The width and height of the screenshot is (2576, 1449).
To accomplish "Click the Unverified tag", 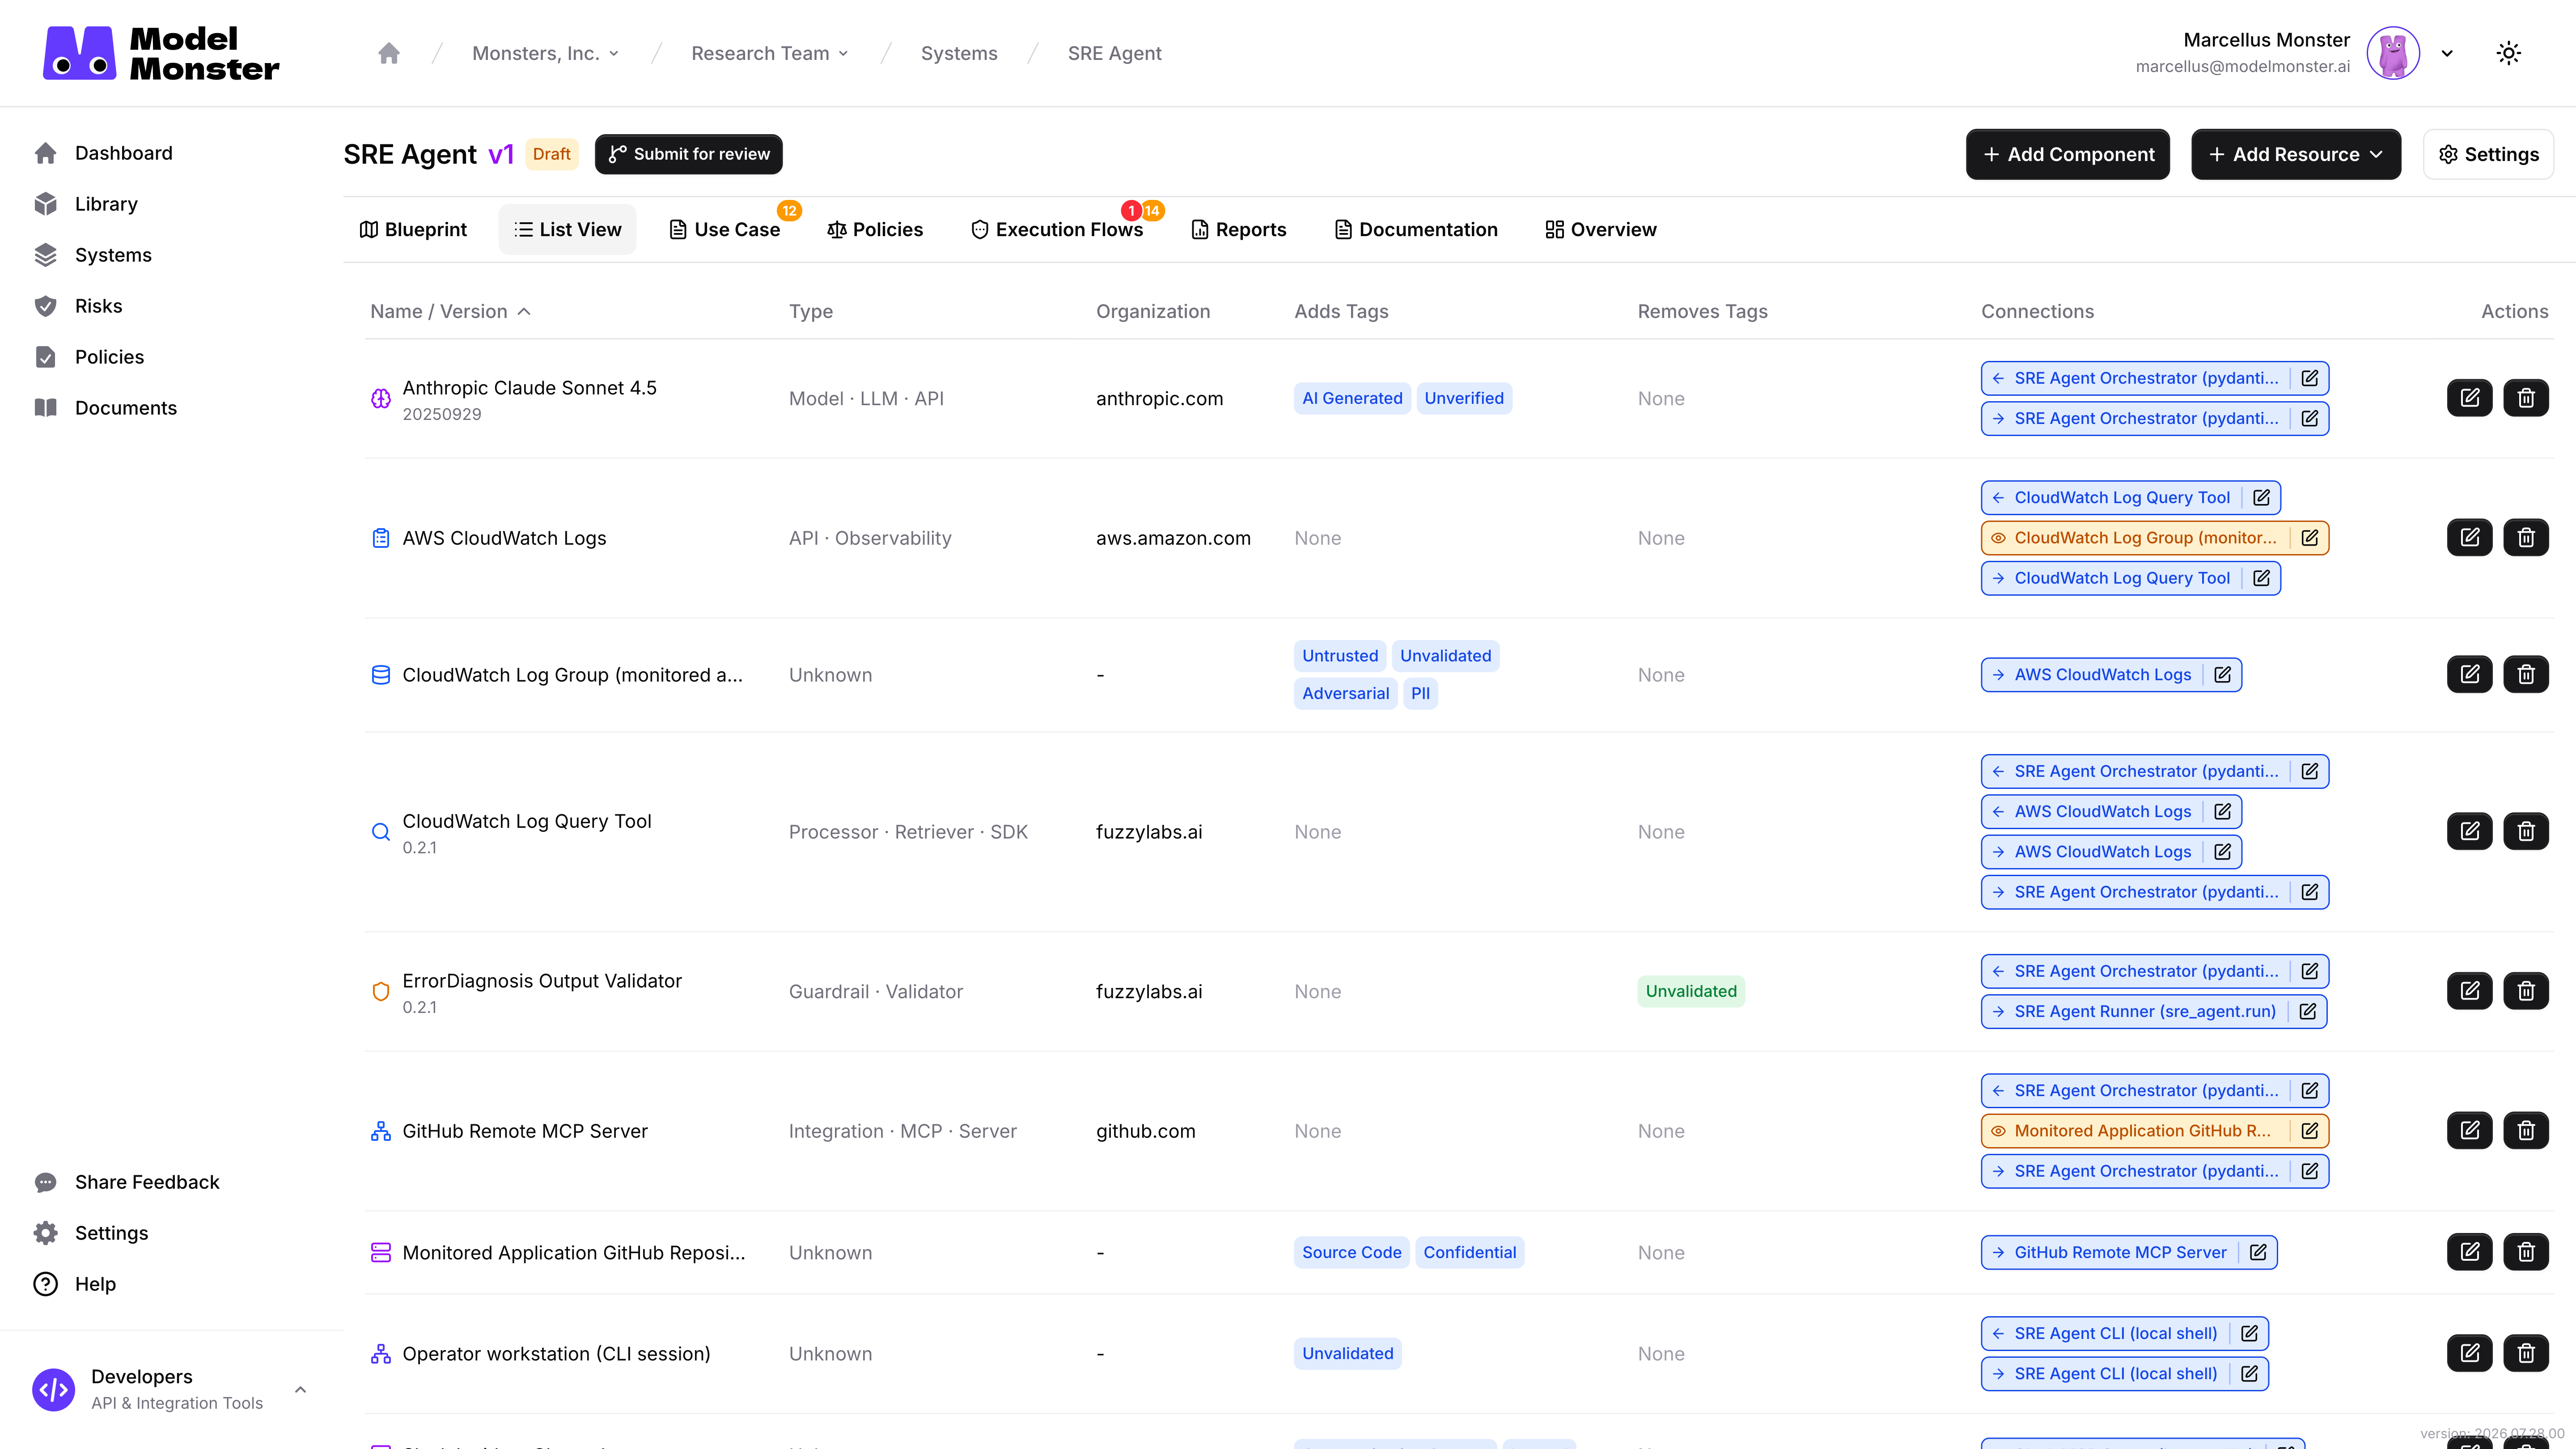I will pyautogui.click(x=1464, y=398).
